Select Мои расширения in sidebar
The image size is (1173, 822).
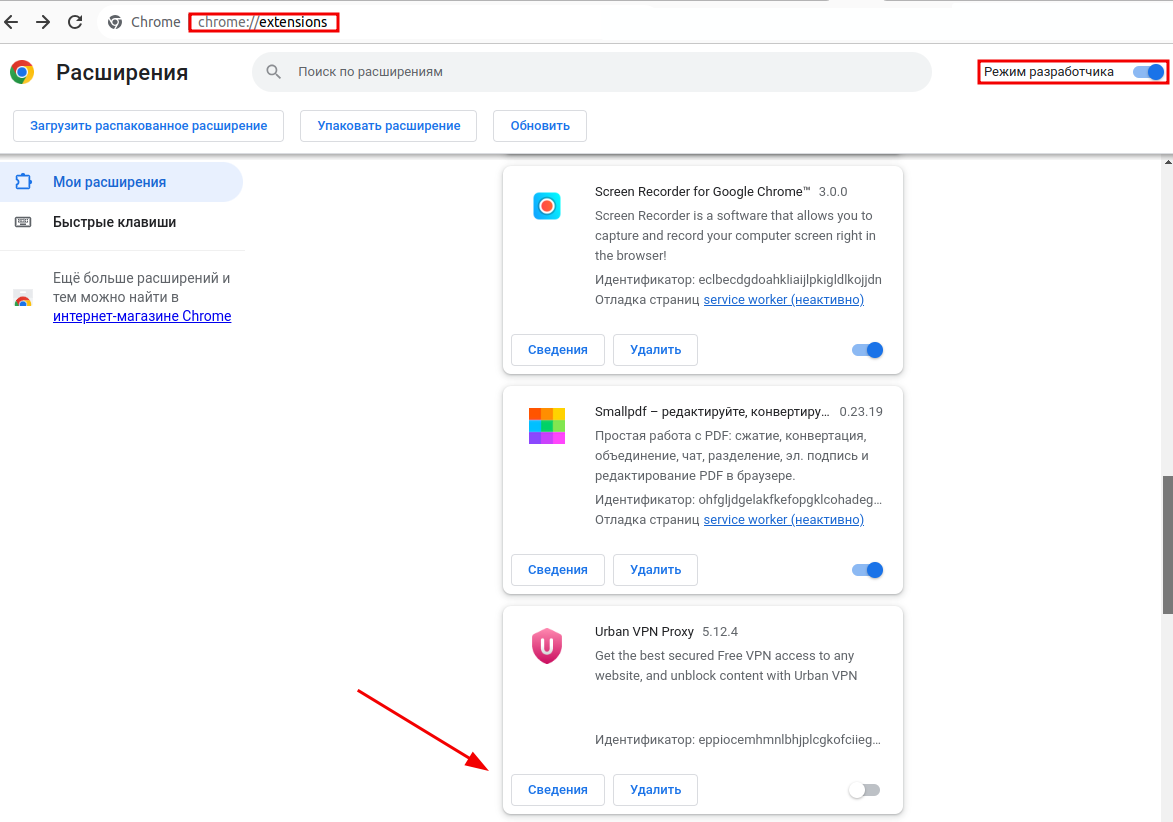[x=121, y=182]
